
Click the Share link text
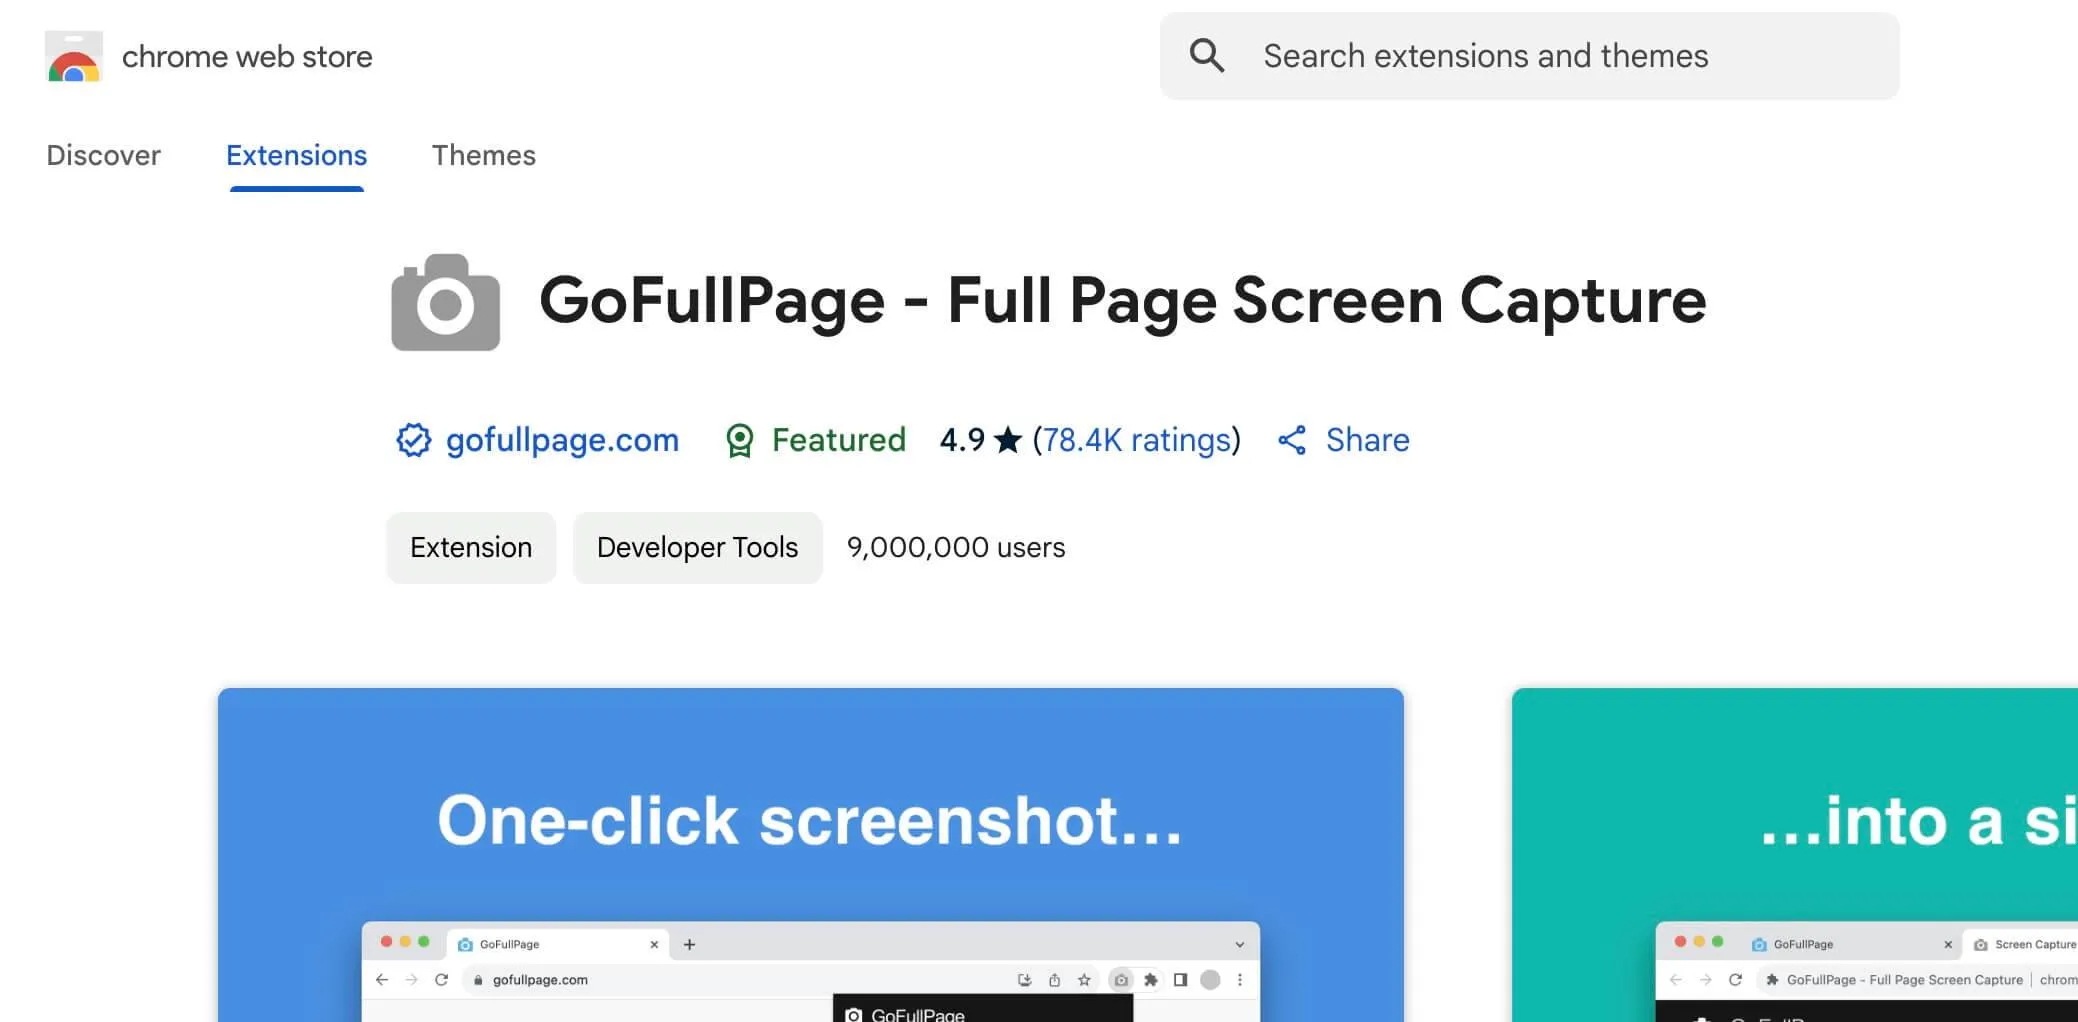pos(1367,440)
